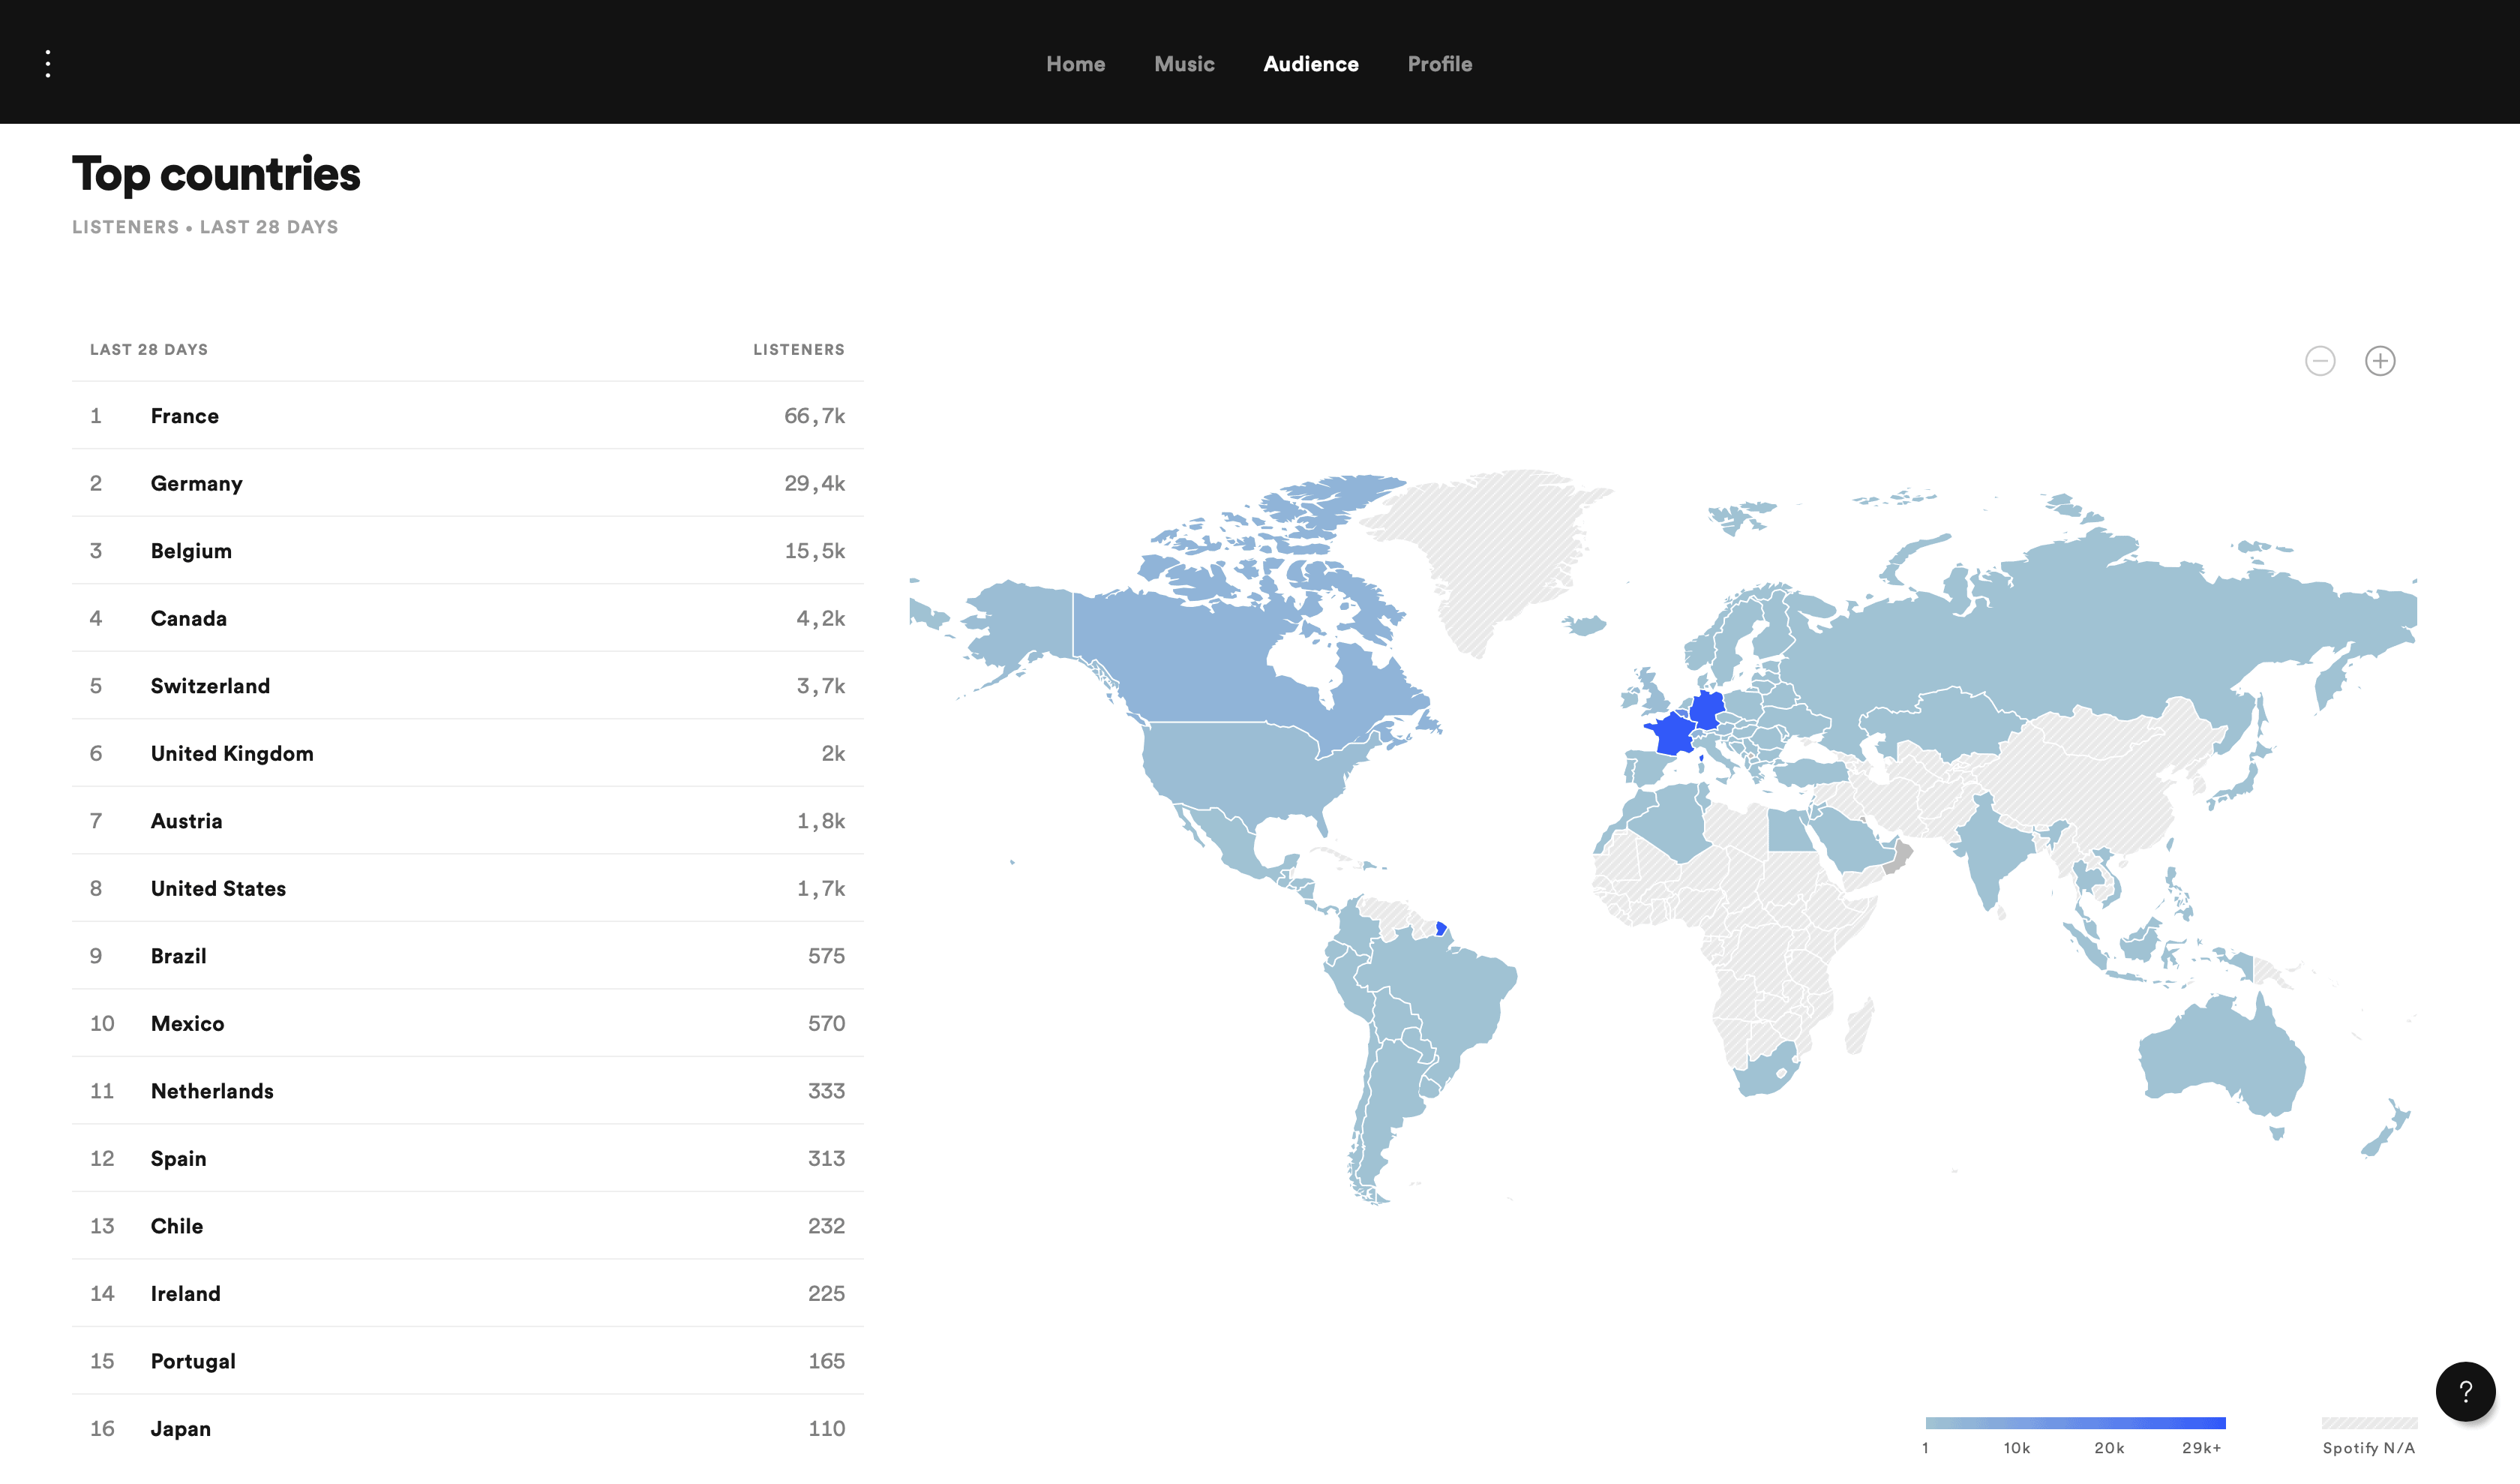This screenshot has width=2520, height=1484.
Task: Click the Canada row
Action: click(467, 618)
